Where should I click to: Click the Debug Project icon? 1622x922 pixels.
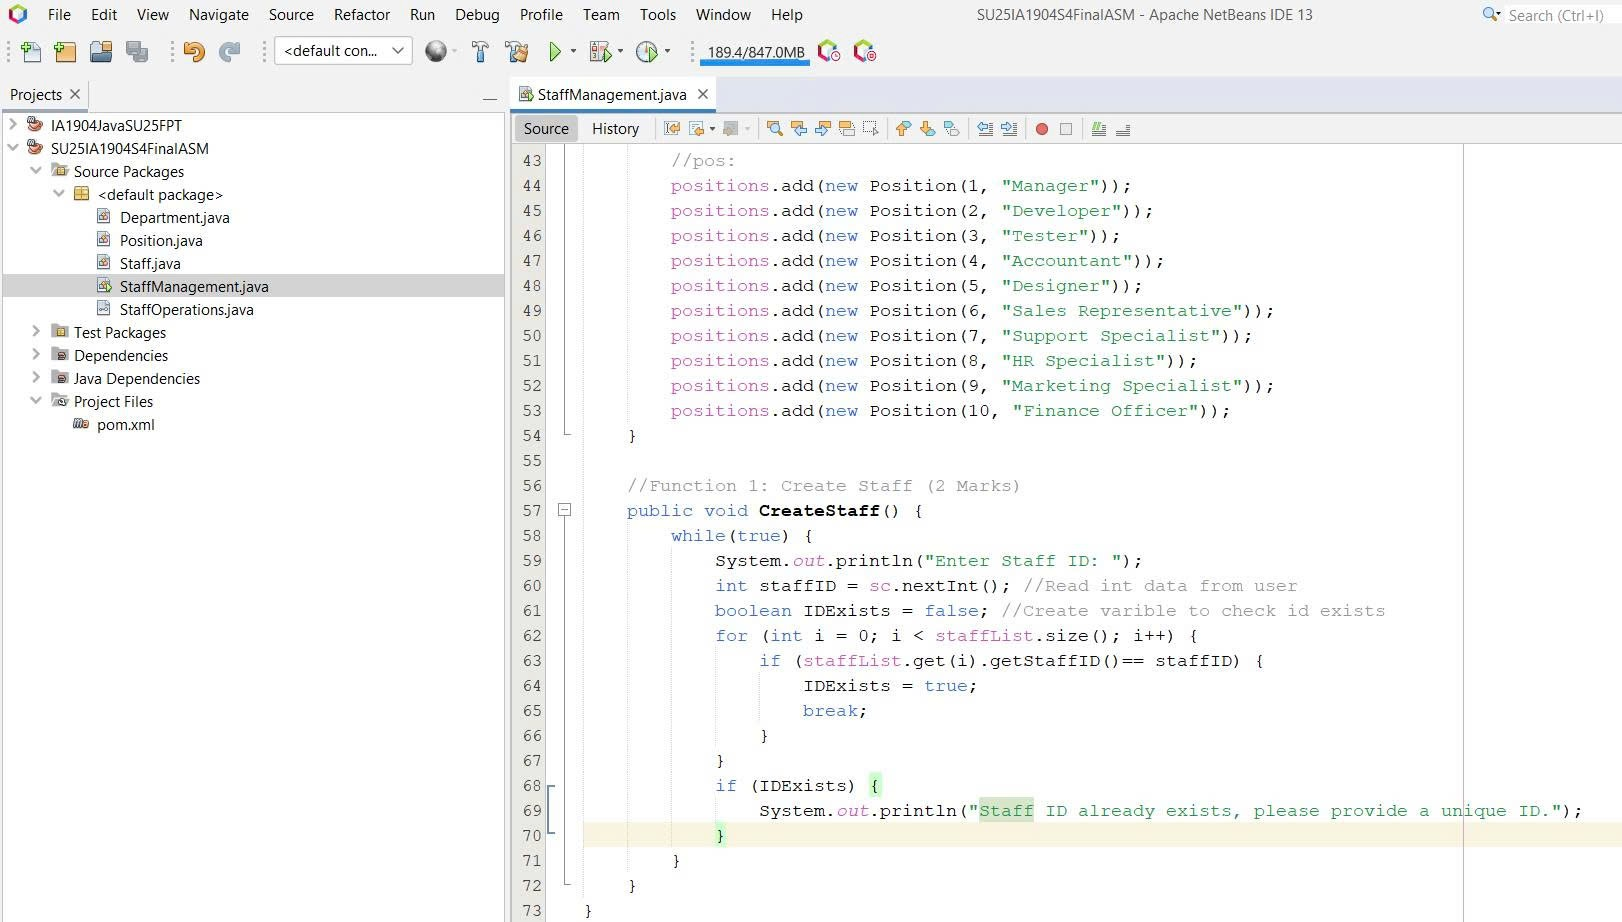pyautogui.click(x=600, y=52)
